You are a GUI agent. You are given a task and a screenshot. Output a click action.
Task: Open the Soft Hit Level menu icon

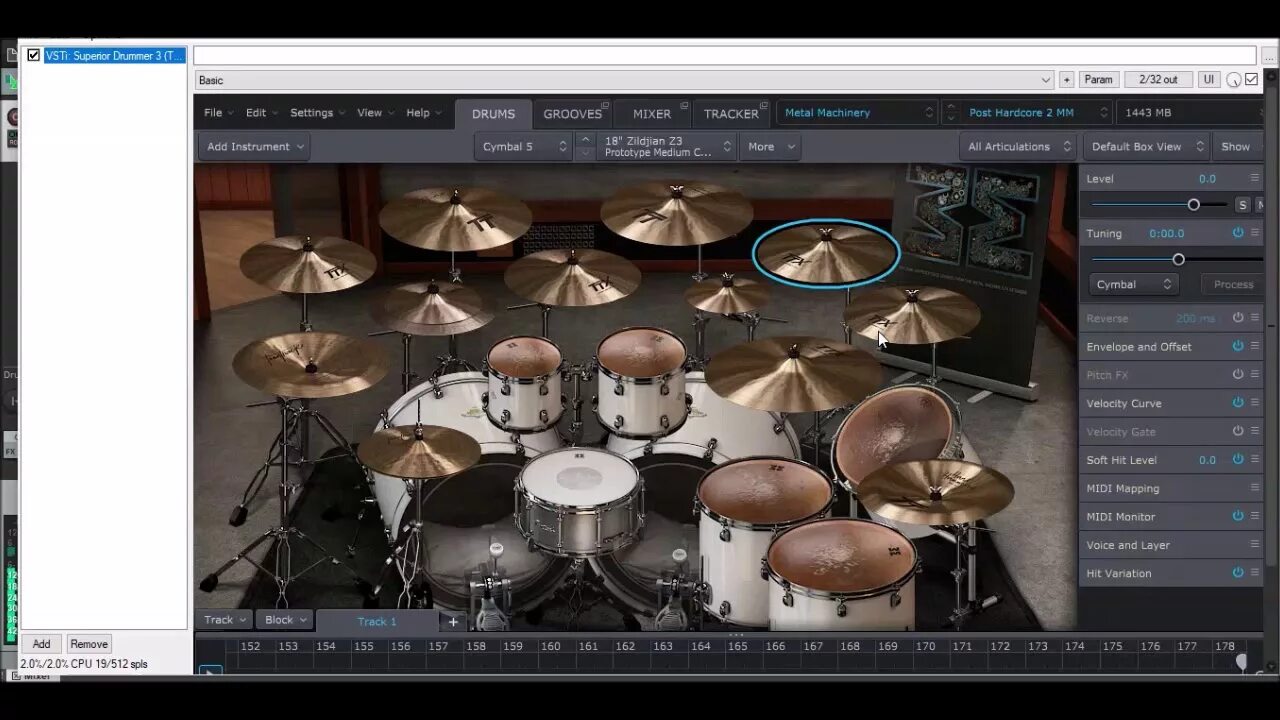pos(1255,460)
